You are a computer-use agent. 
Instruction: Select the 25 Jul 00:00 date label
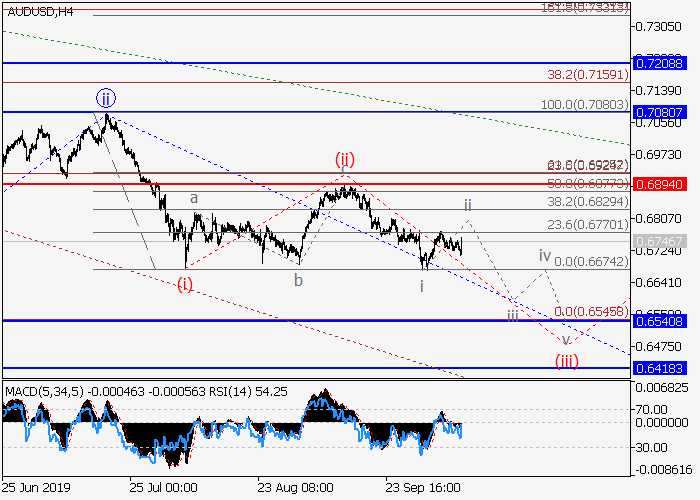(x=164, y=488)
